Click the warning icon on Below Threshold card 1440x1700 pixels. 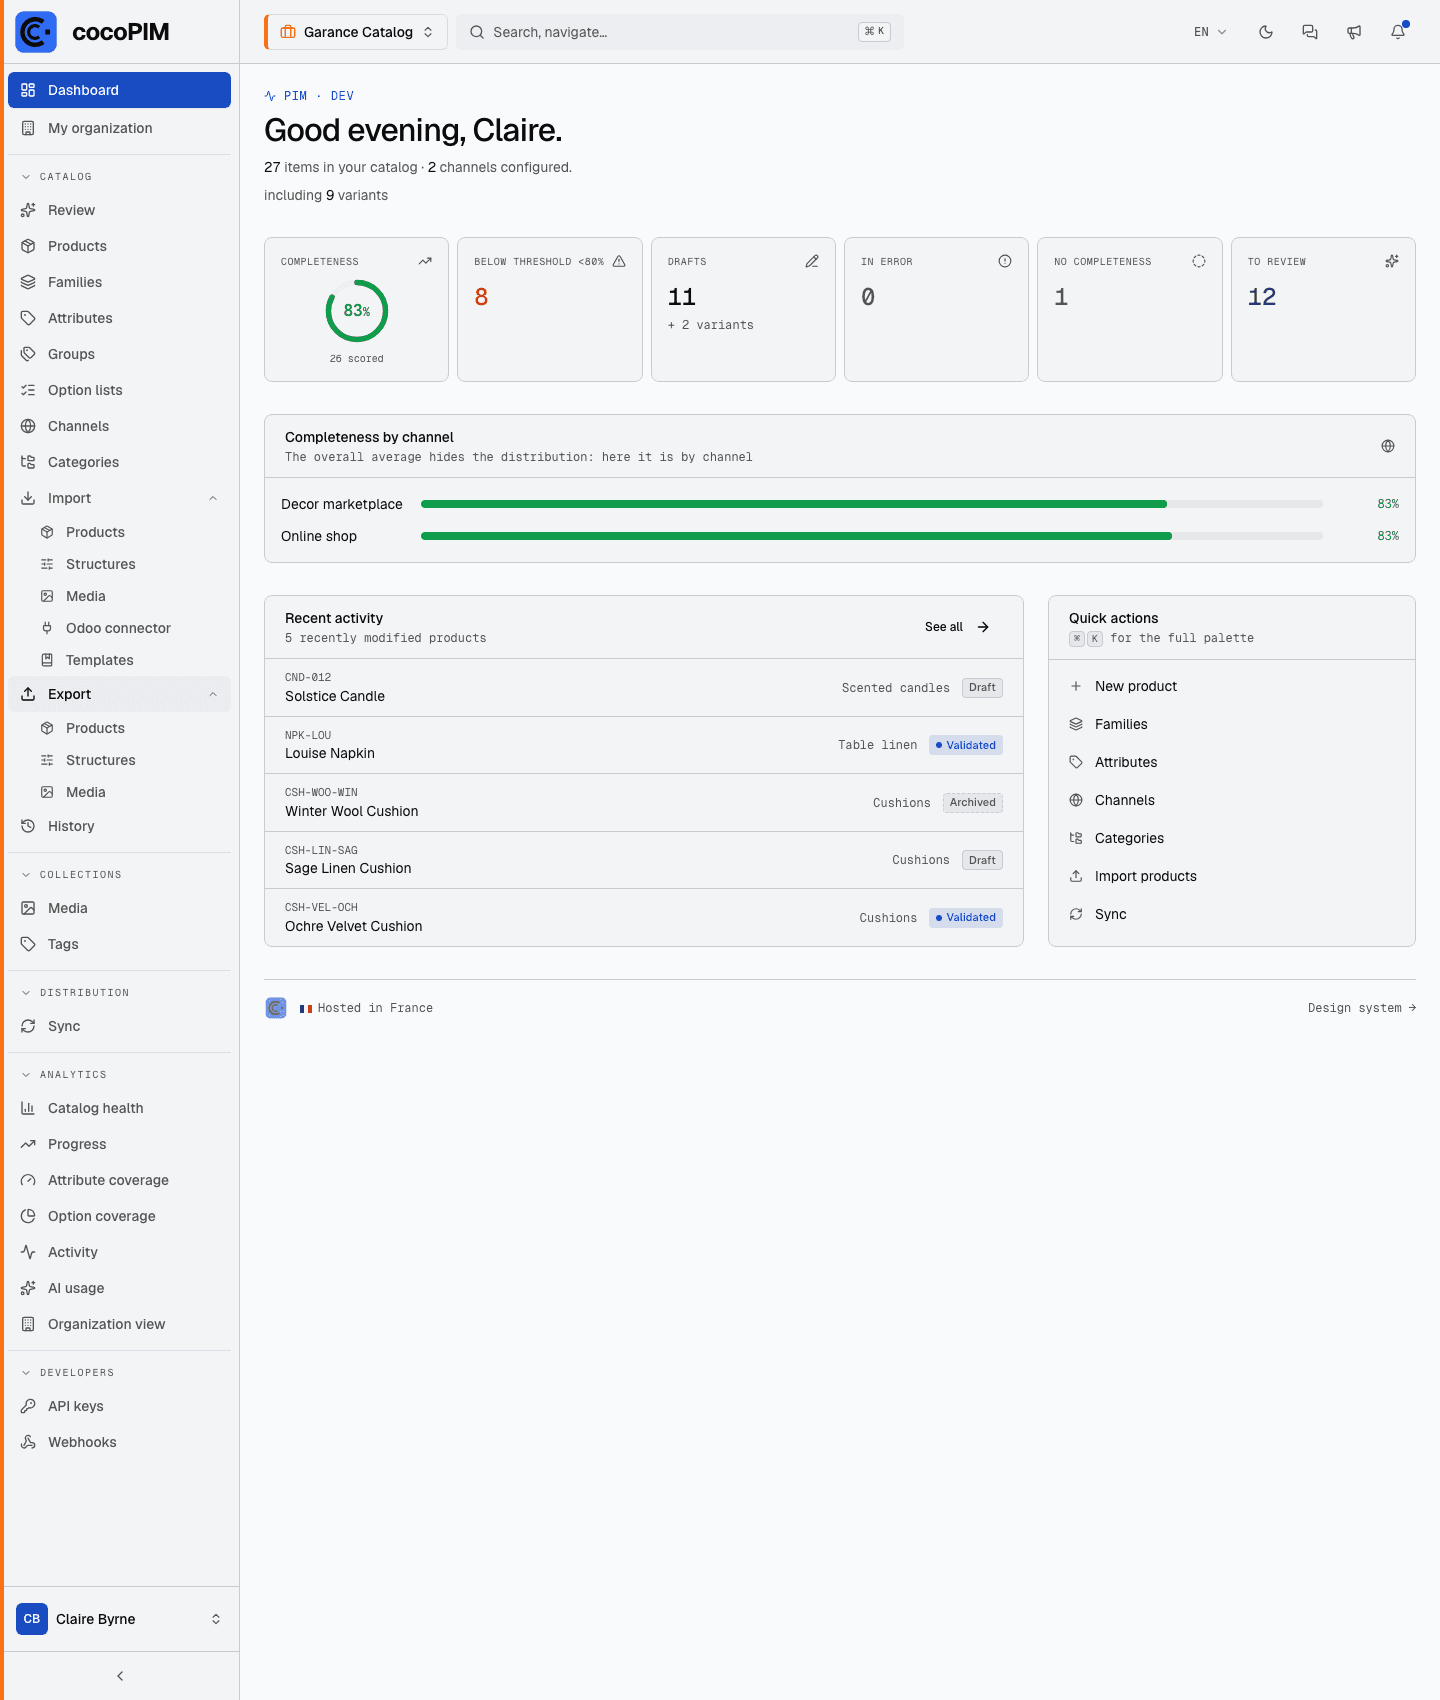pyautogui.click(x=619, y=261)
